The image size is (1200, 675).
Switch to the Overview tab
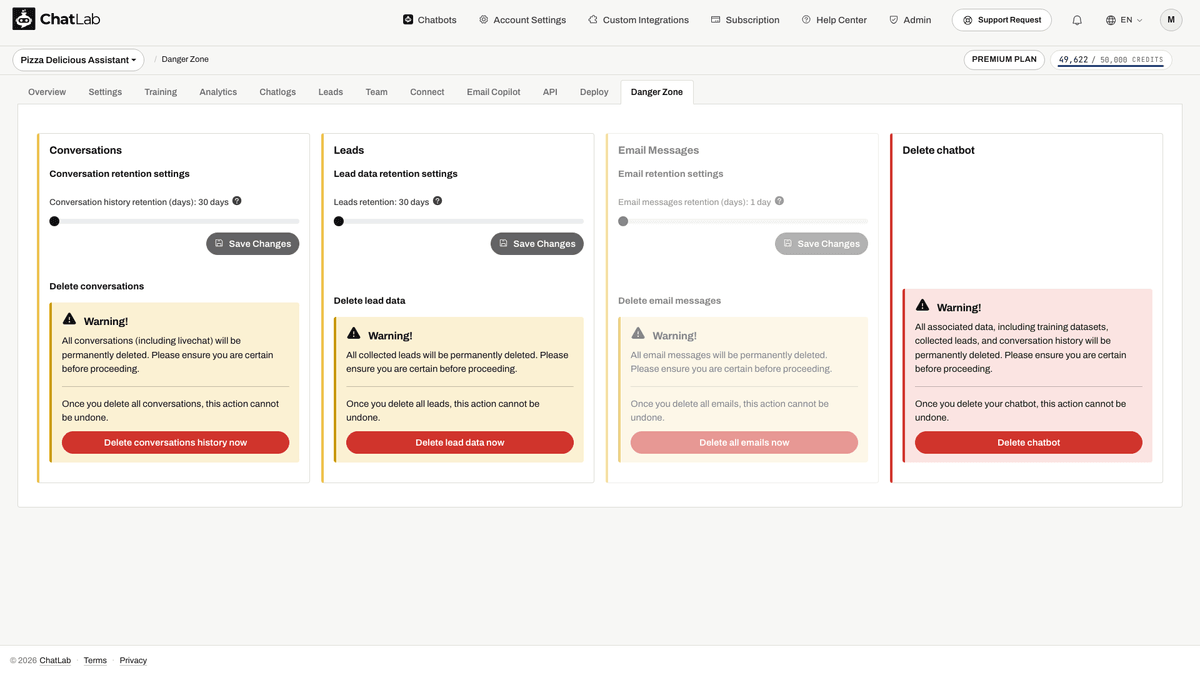coord(47,92)
